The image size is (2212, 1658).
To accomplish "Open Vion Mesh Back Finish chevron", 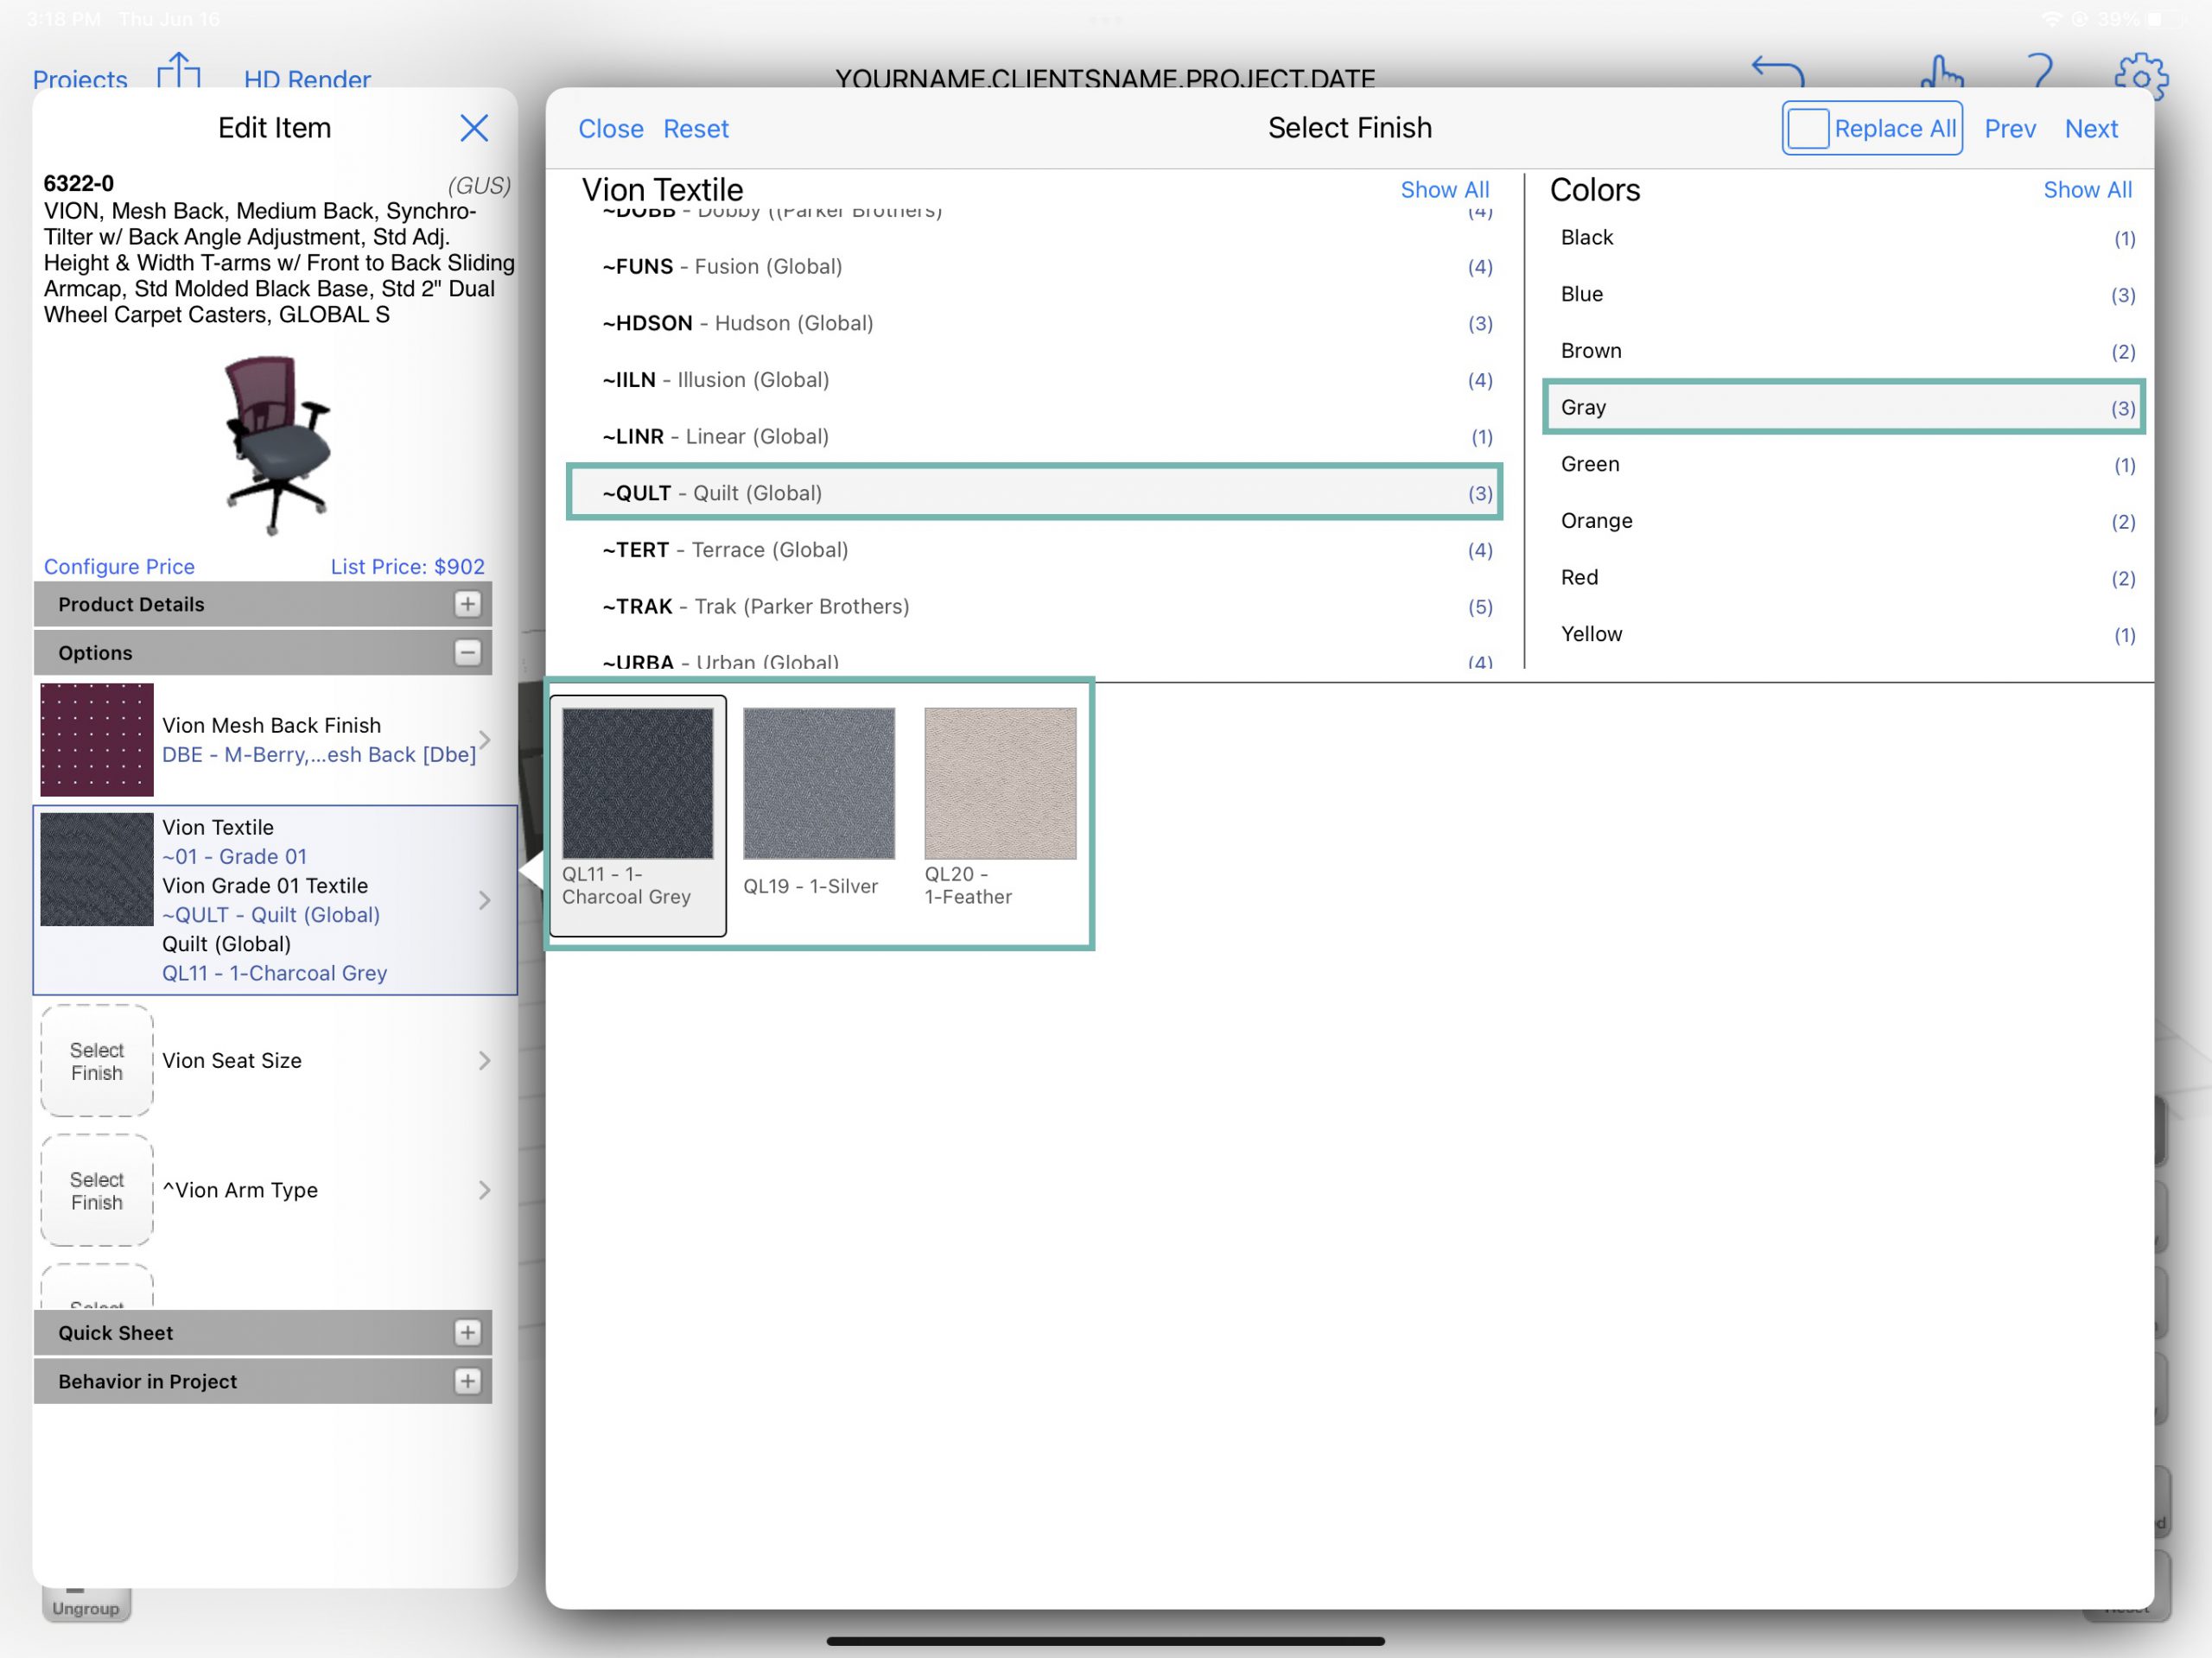I will 485,740.
